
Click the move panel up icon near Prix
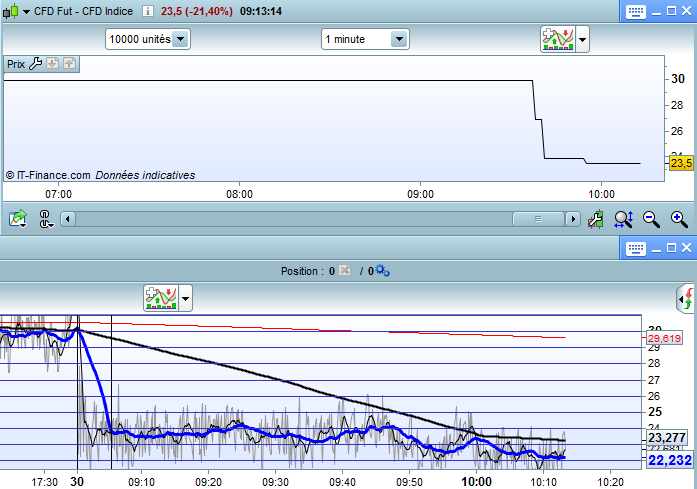pyautogui.click(x=69, y=64)
